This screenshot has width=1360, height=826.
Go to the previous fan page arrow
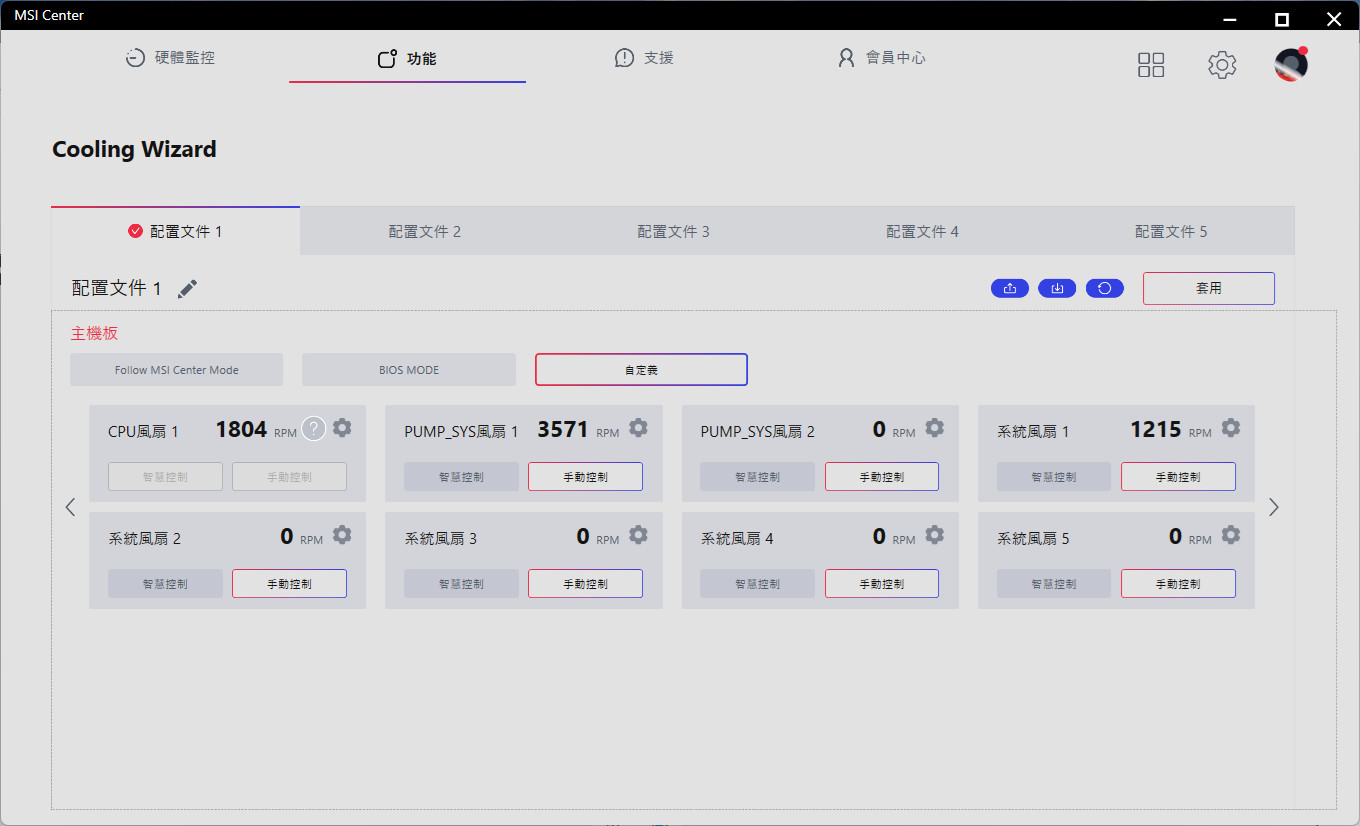click(x=70, y=507)
